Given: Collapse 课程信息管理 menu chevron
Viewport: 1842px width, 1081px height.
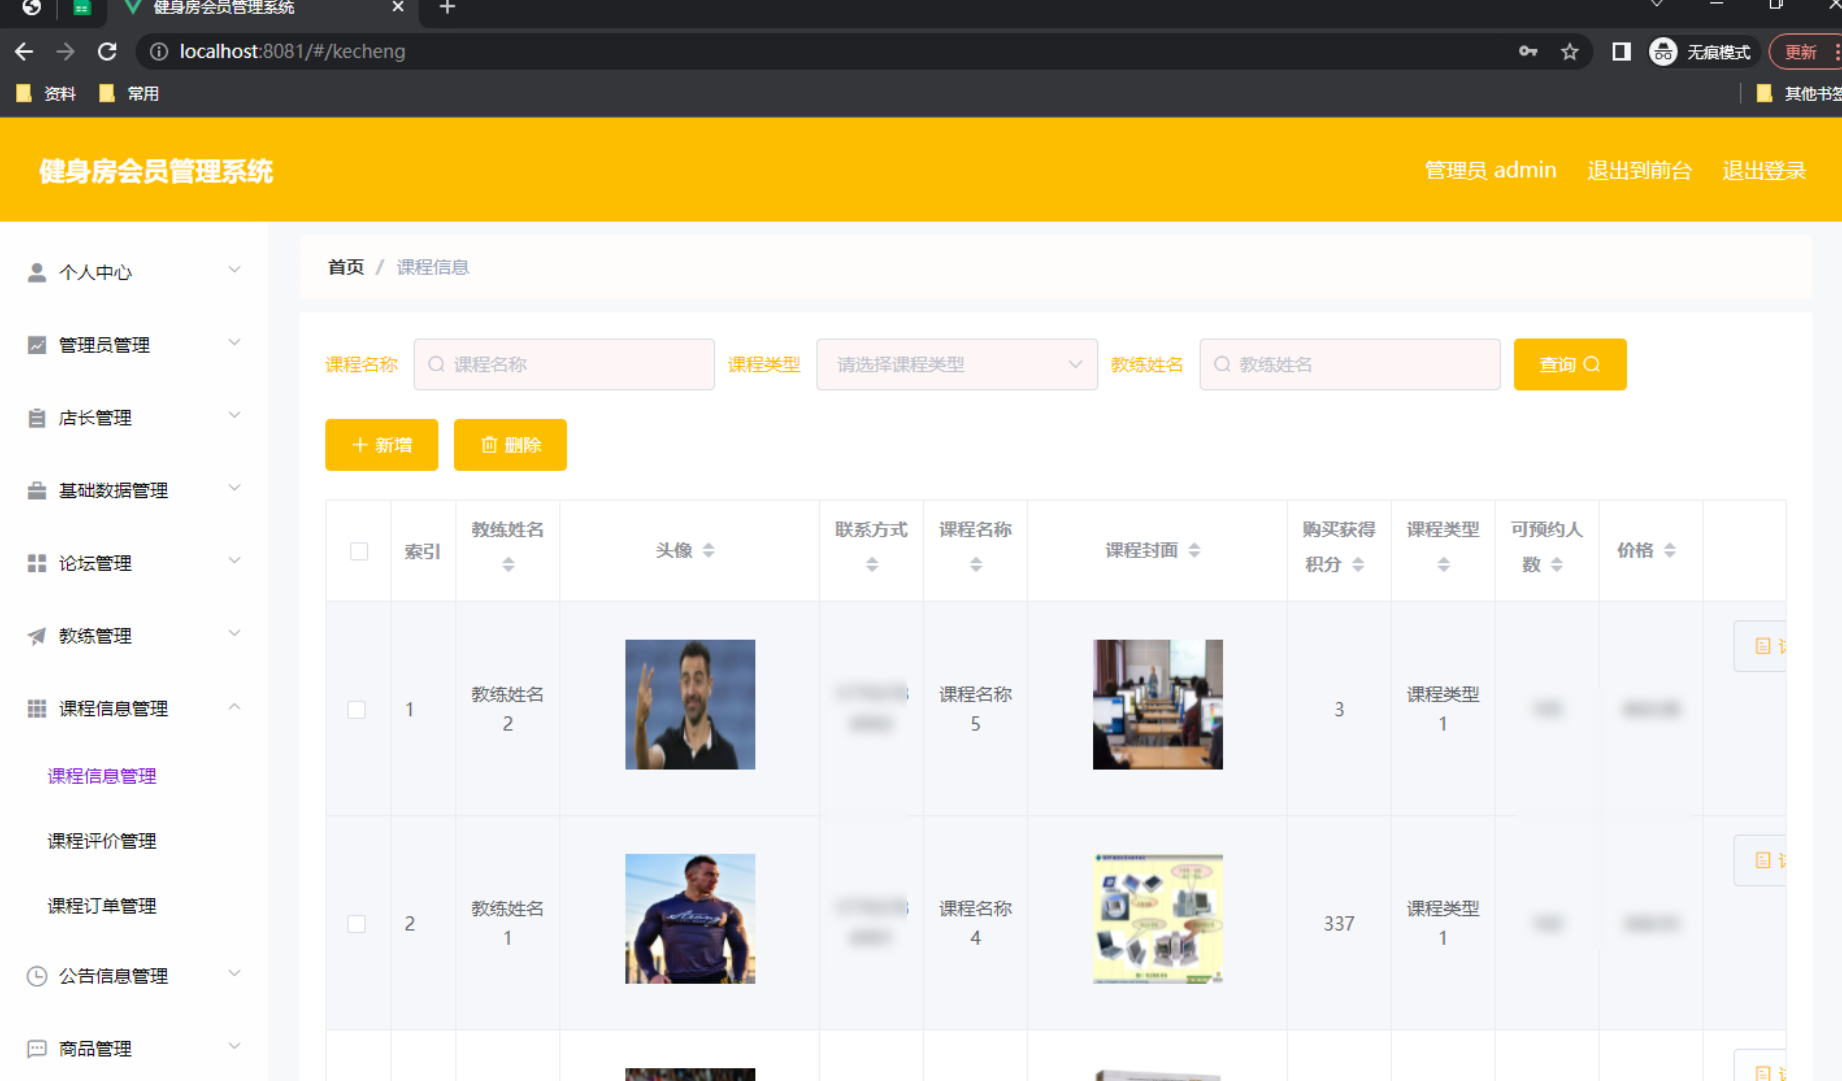Looking at the screenshot, I should click(234, 707).
